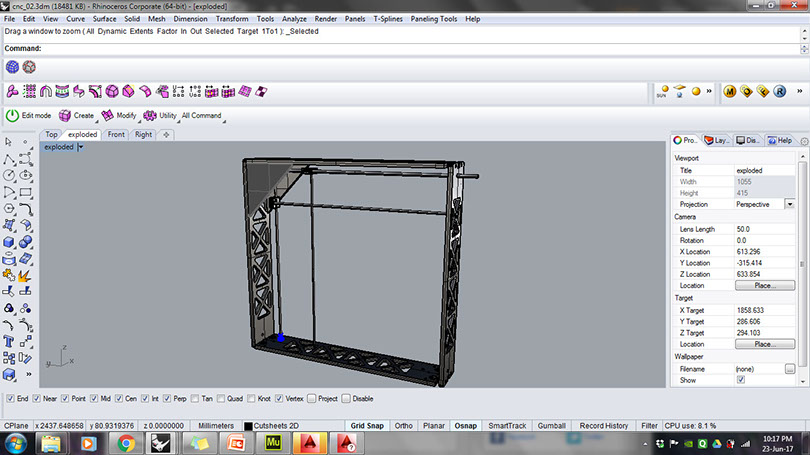Uncheck the Wallpaper Show checkbox
The width and height of the screenshot is (810, 455).
coord(741,380)
